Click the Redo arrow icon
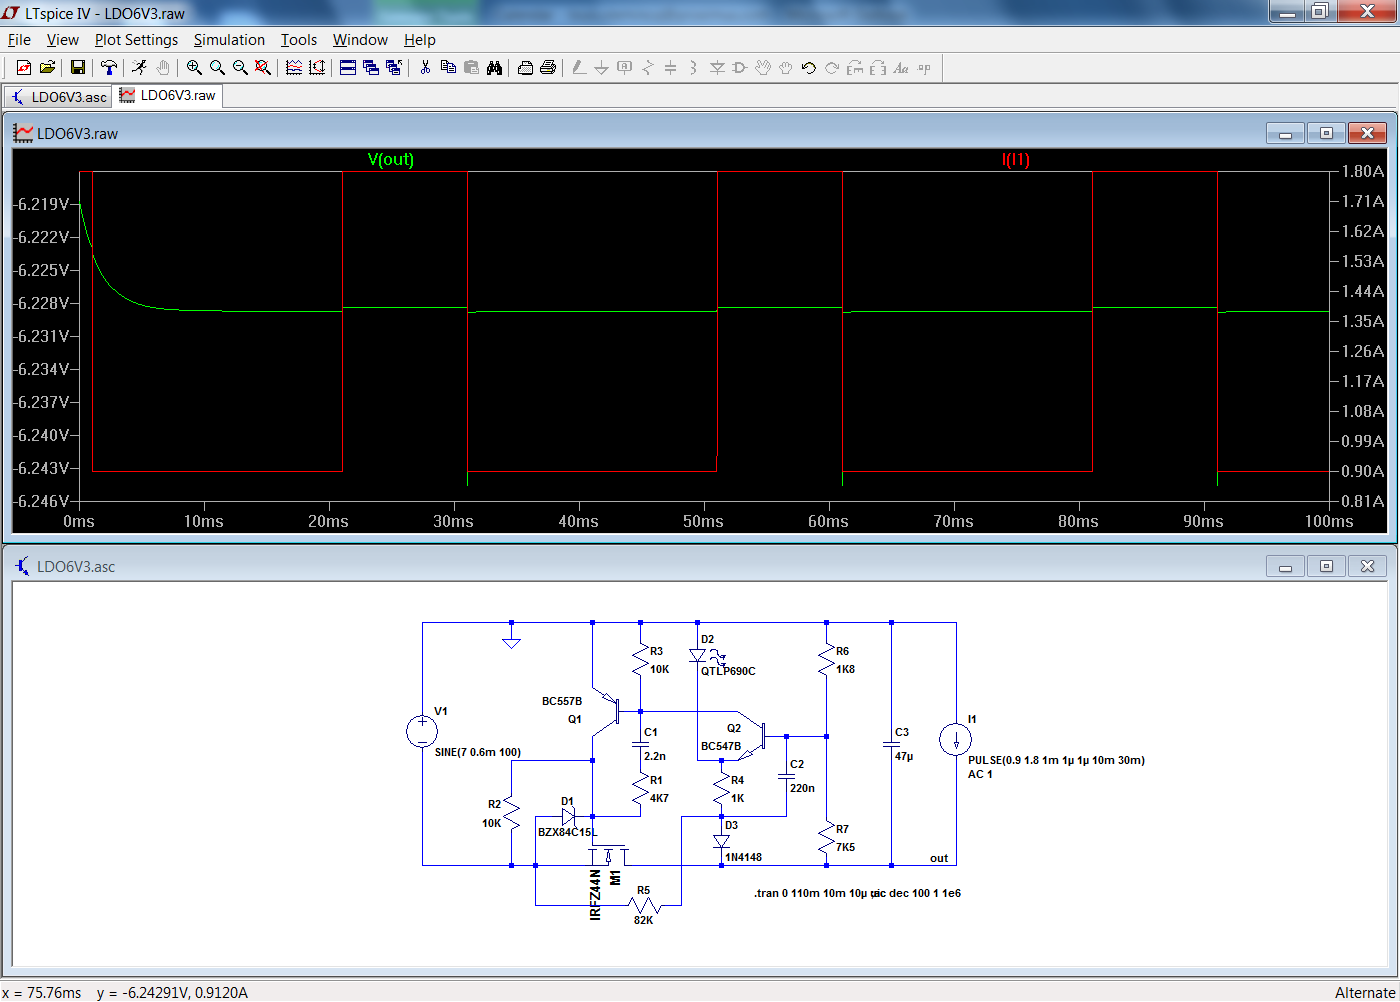 tap(832, 68)
